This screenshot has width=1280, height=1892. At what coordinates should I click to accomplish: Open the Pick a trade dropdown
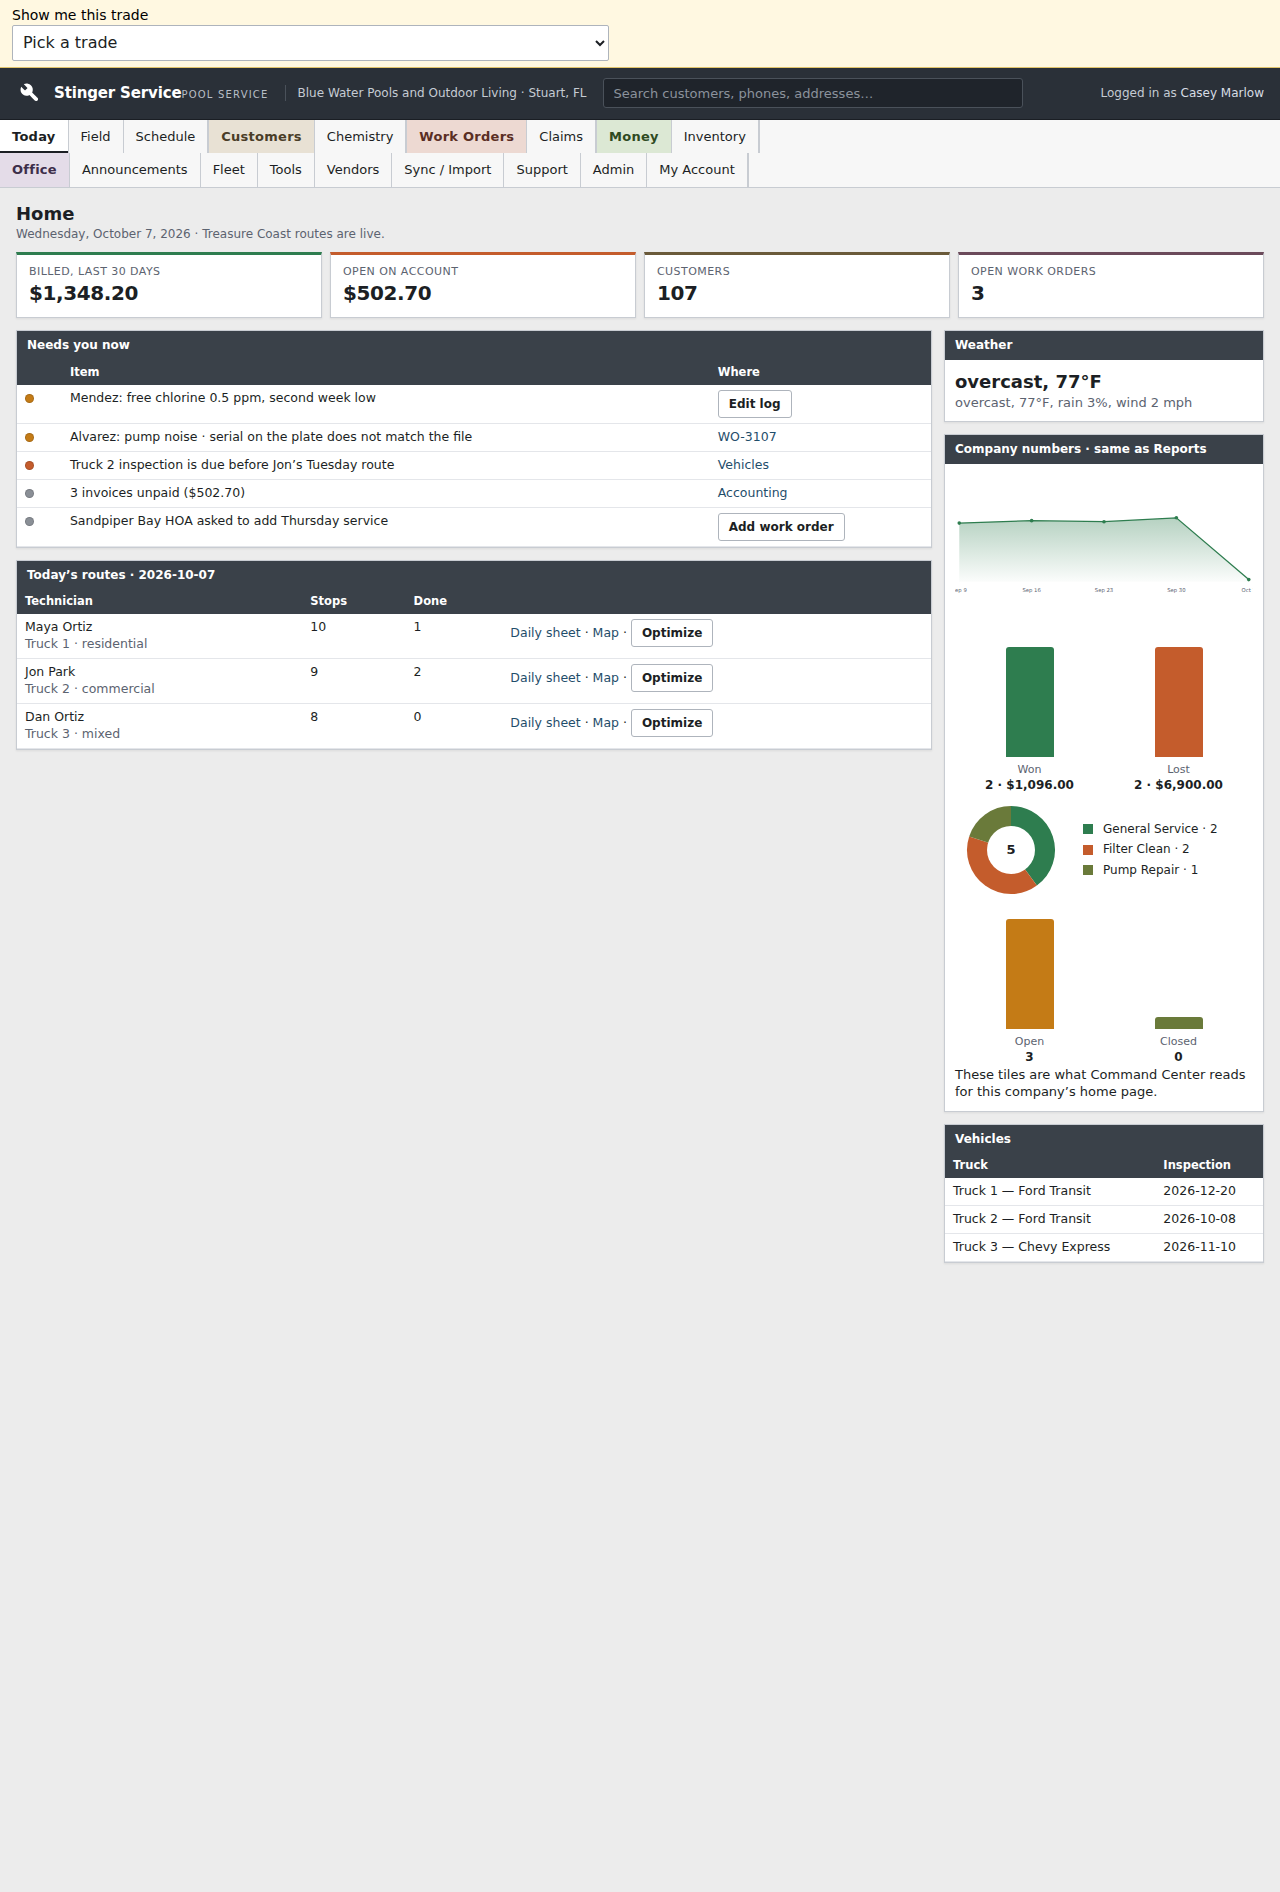coord(310,43)
